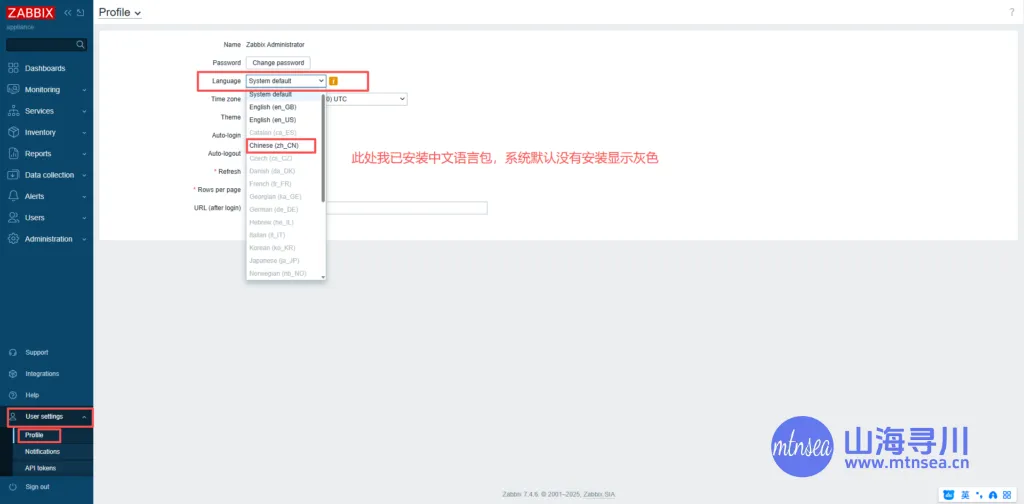Open the Zabbix SIA footer link
This screenshot has height=504, width=1024.
(599, 495)
